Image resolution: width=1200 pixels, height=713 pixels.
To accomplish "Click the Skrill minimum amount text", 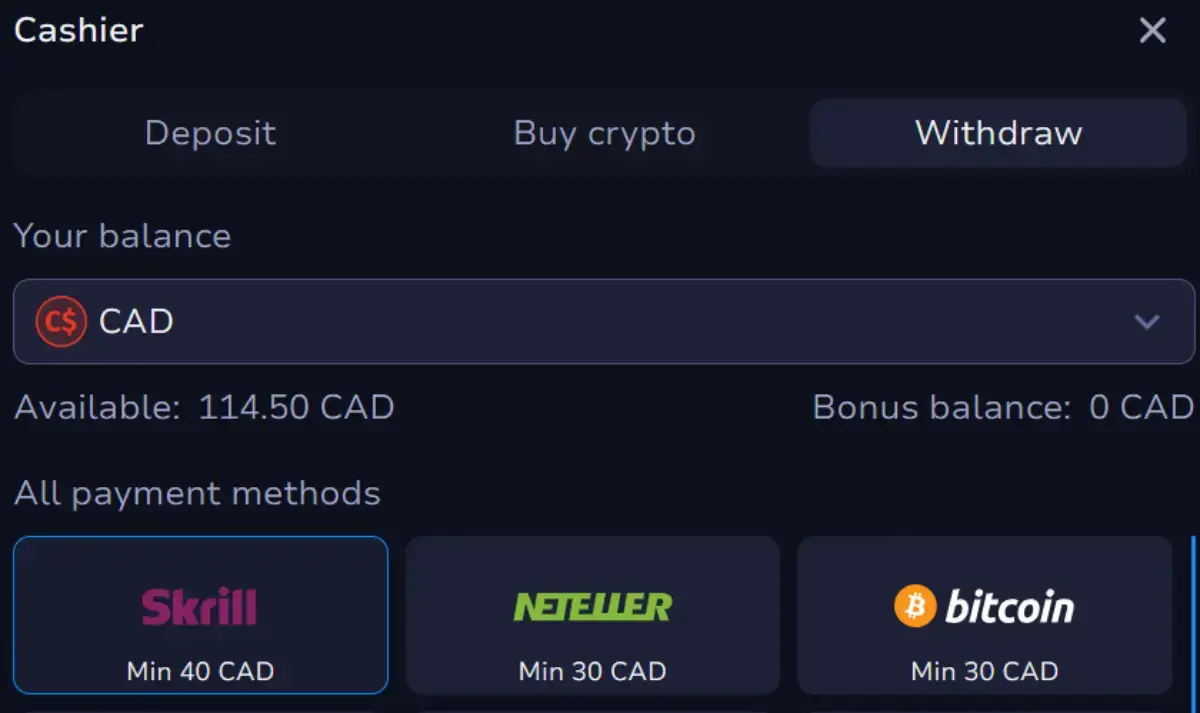I will point(200,671).
